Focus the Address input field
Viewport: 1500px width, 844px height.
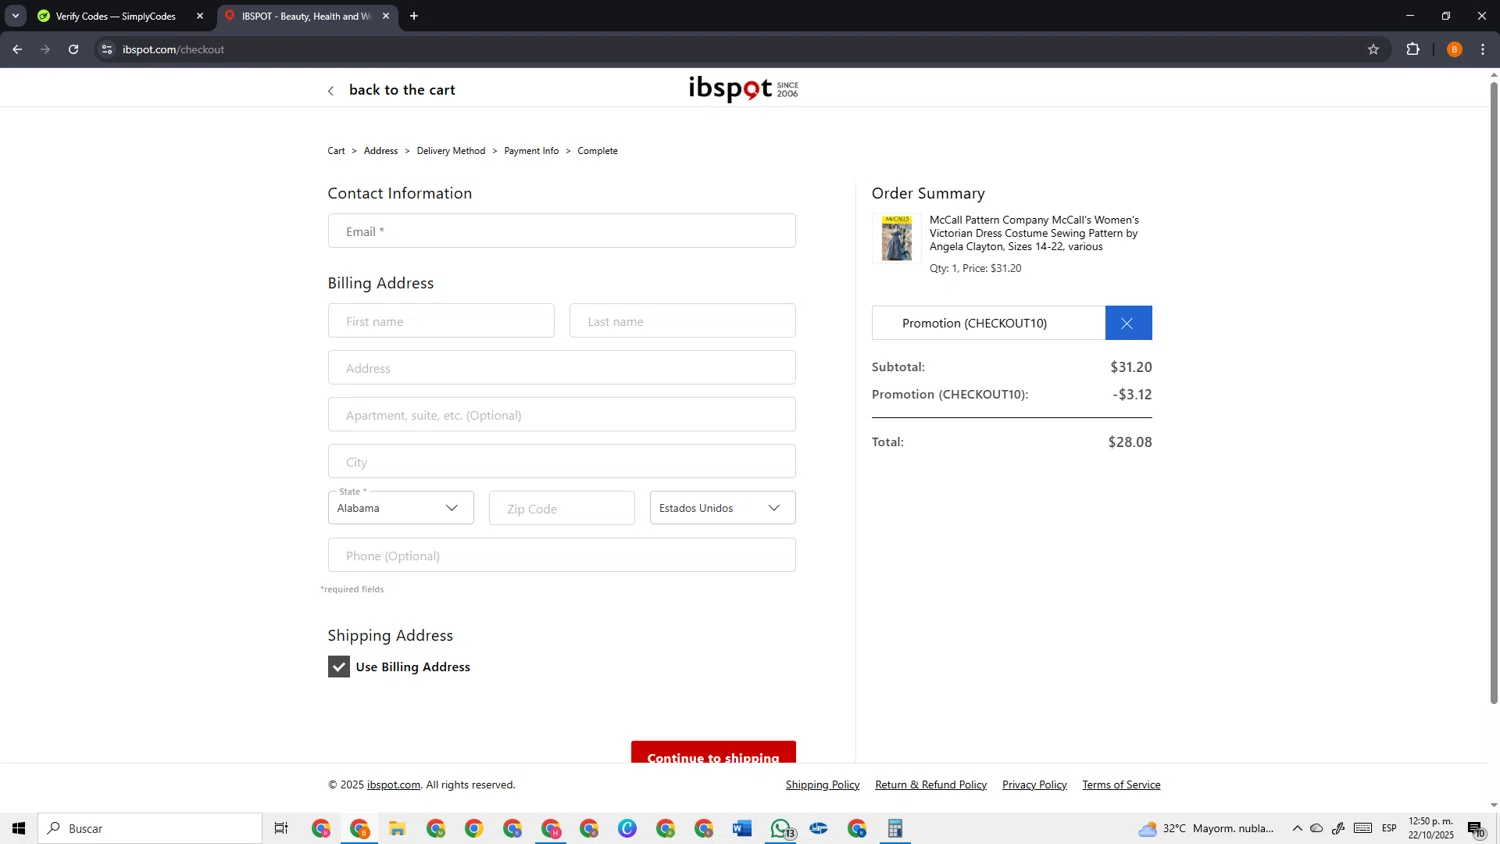pyautogui.click(x=562, y=368)
